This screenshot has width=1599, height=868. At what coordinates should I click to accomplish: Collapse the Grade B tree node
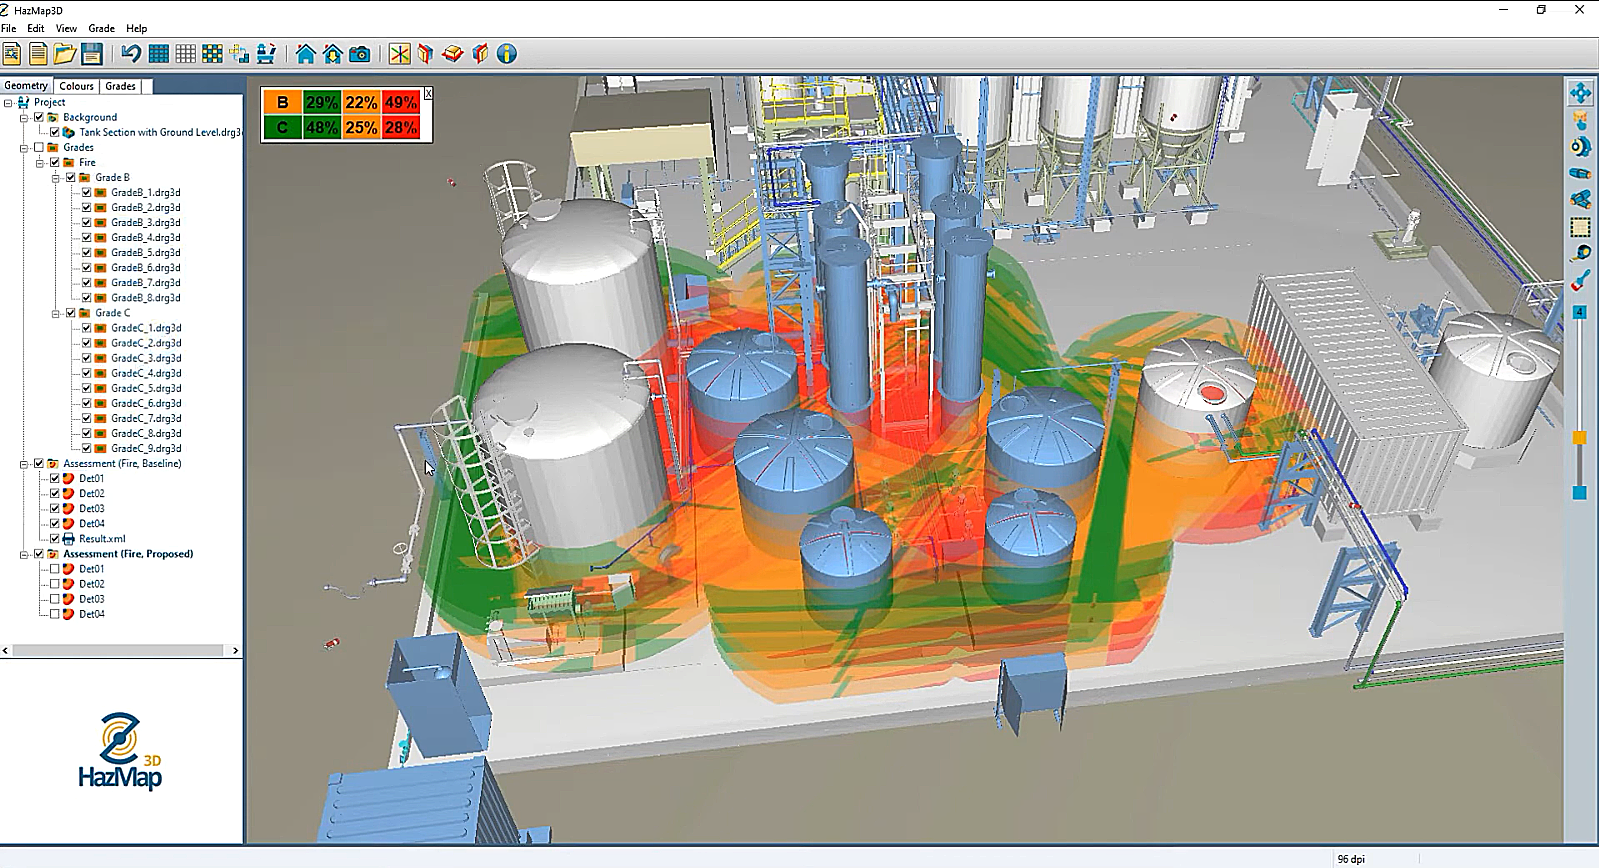tap(56, 178)
